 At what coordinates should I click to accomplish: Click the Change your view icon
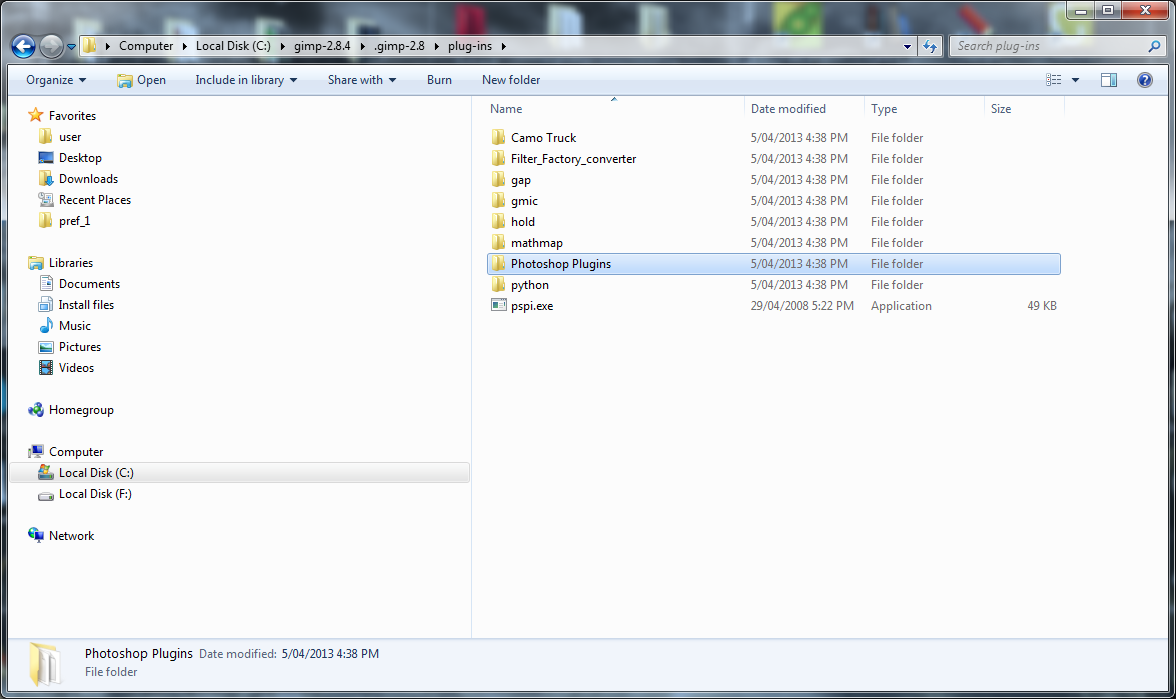1054,80
